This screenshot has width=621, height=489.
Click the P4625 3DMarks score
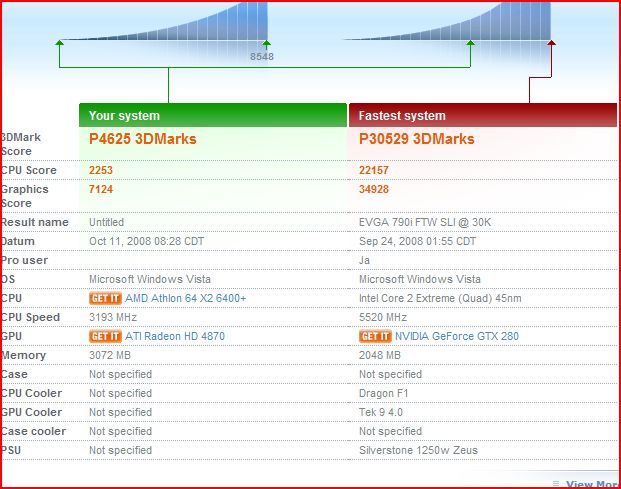coord(143,139)
